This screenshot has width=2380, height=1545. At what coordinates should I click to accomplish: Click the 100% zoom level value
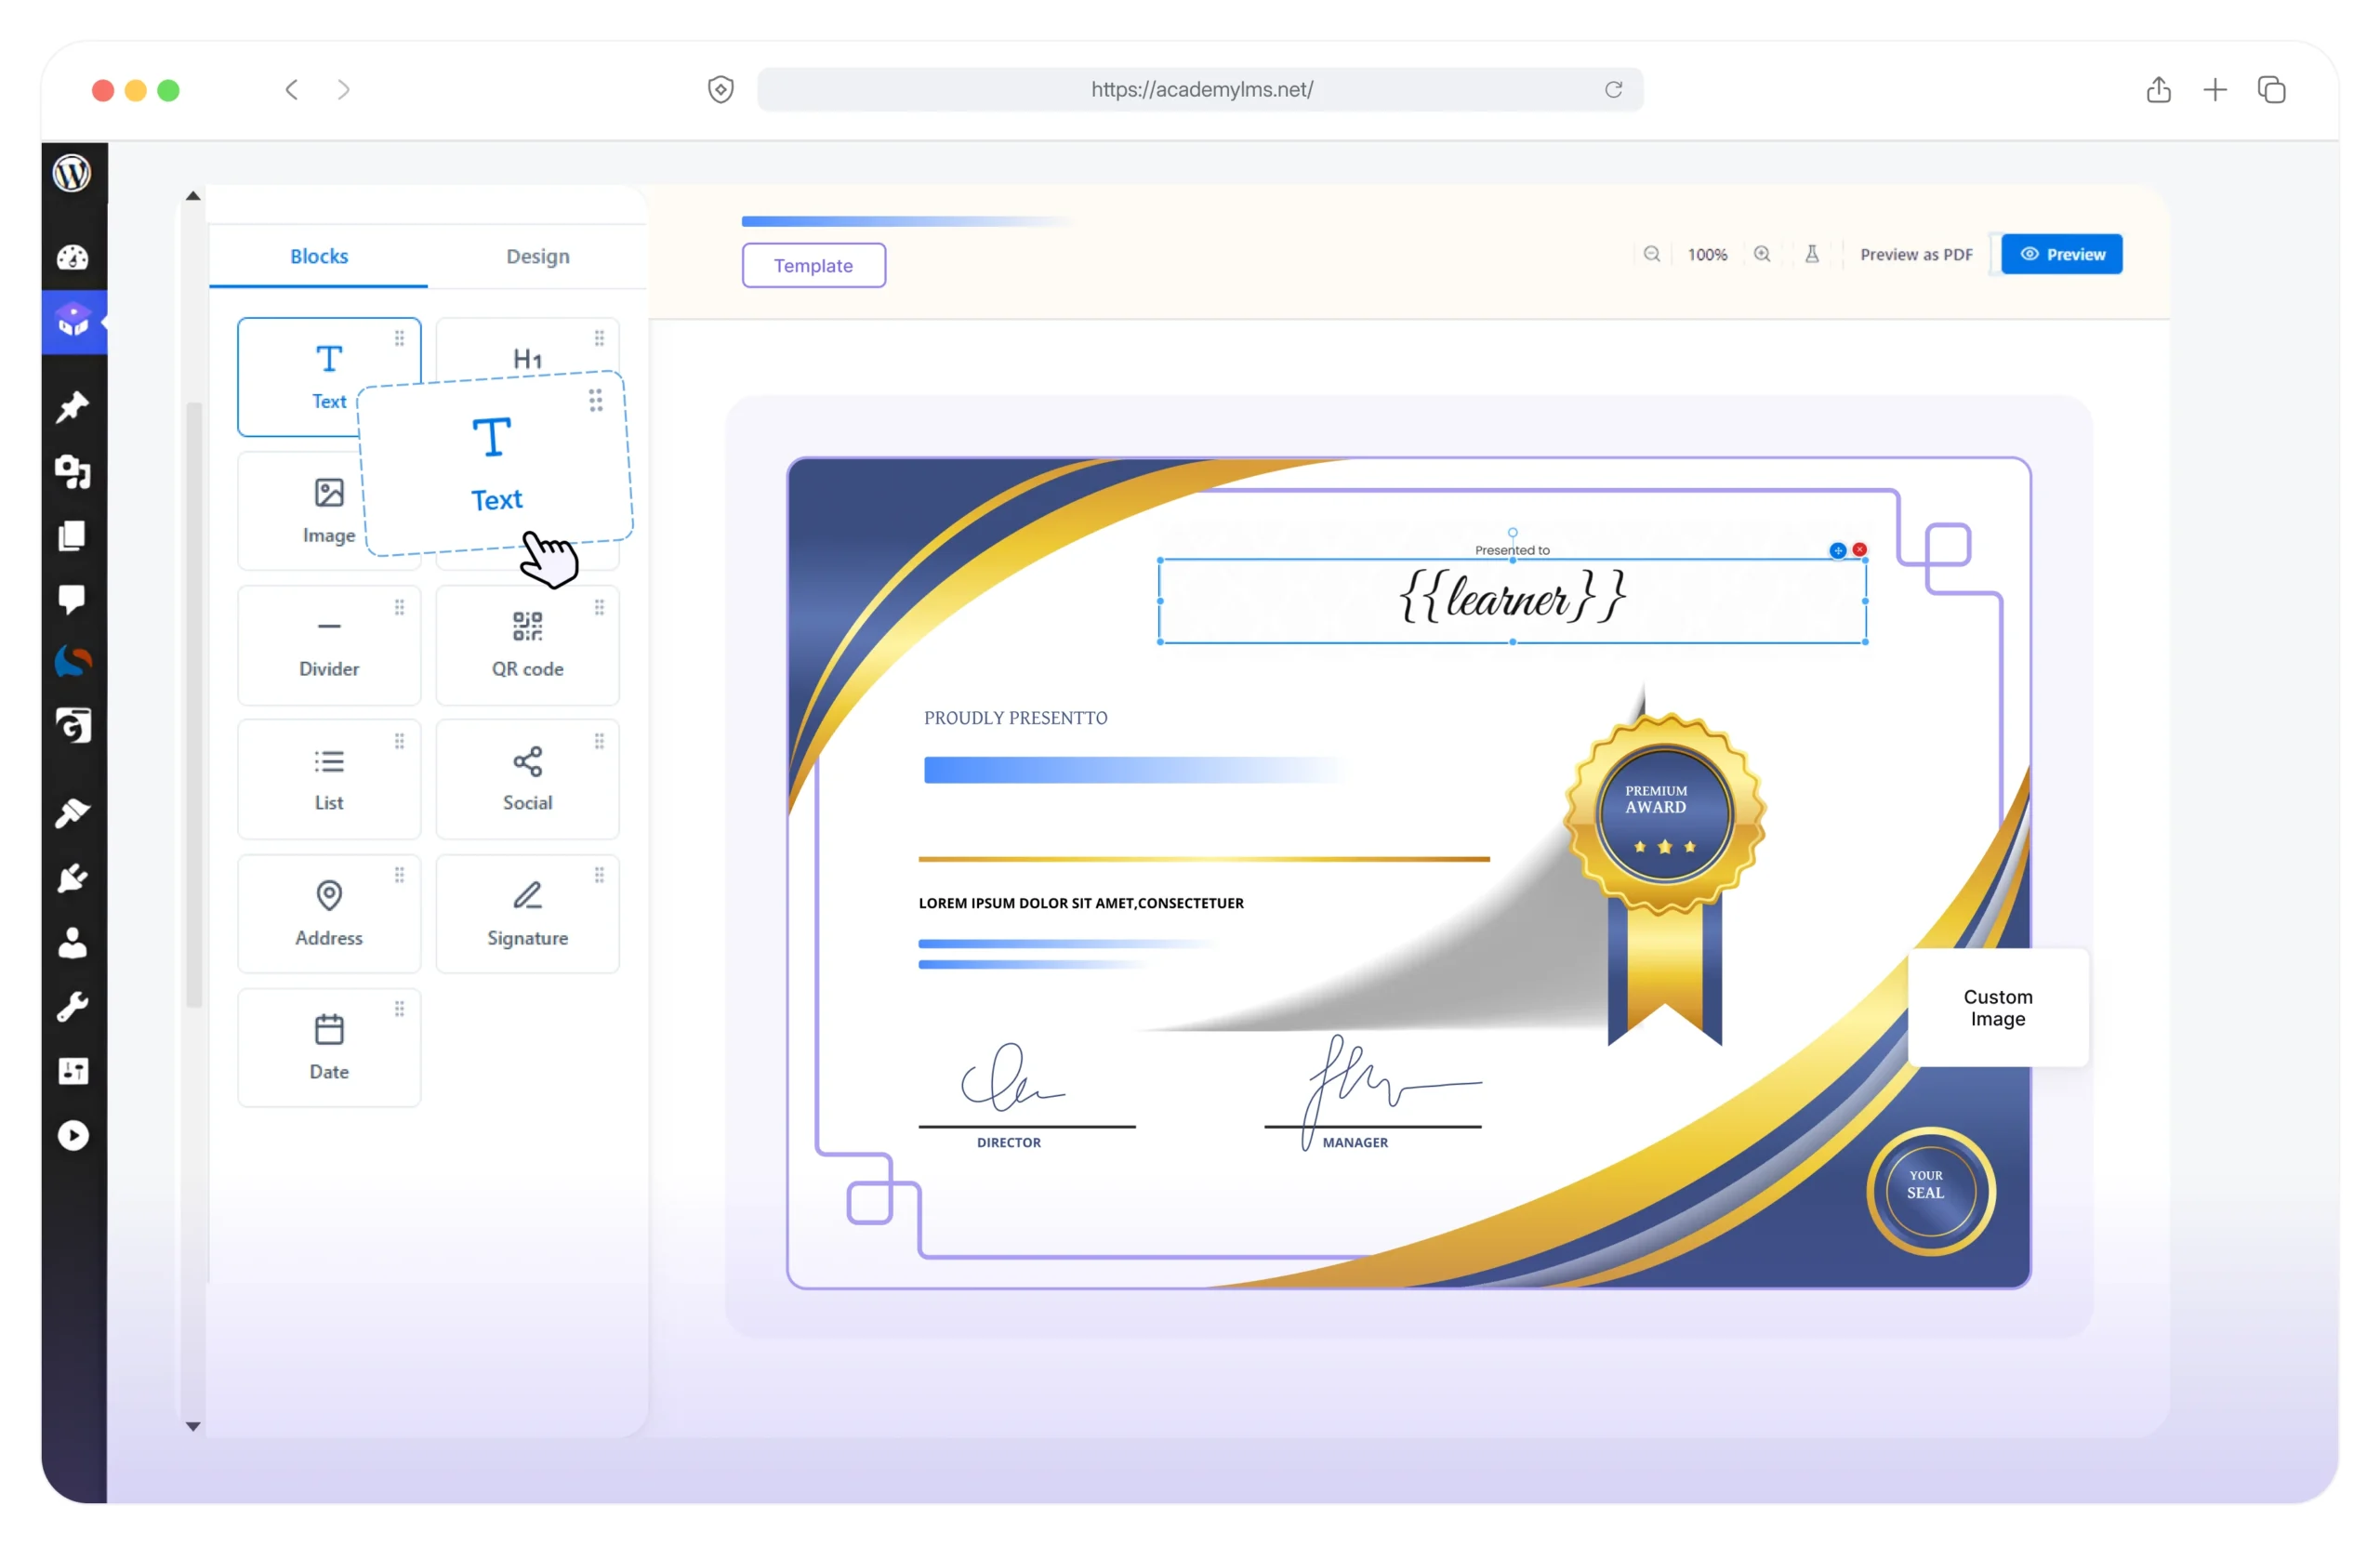pos(1707,254)
